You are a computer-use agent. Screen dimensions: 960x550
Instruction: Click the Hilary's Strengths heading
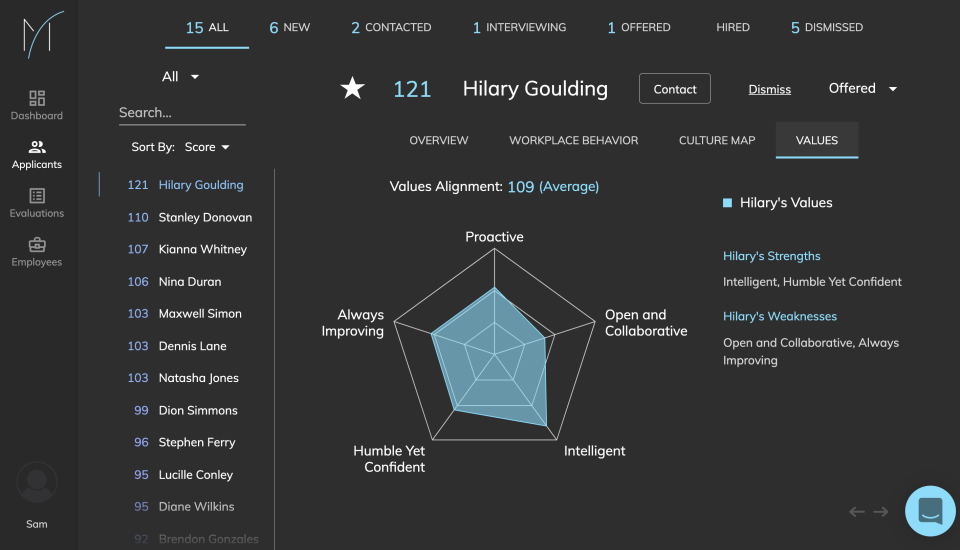pyautogui.click(x=771, y=256)
